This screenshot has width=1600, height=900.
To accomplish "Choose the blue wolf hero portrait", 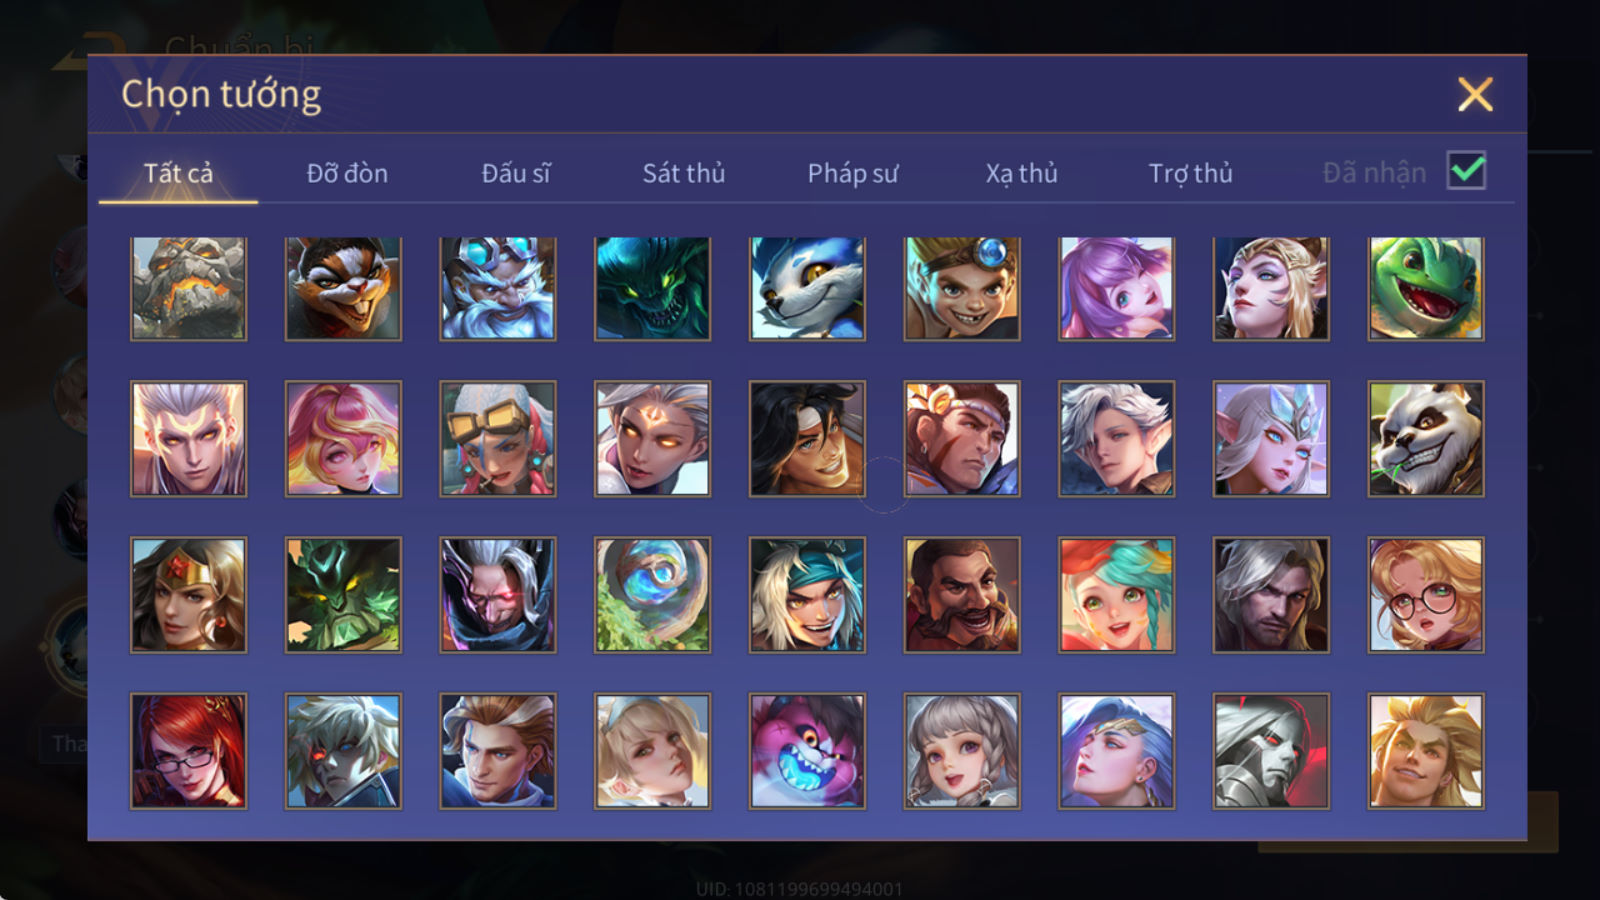I will (807, 289).
